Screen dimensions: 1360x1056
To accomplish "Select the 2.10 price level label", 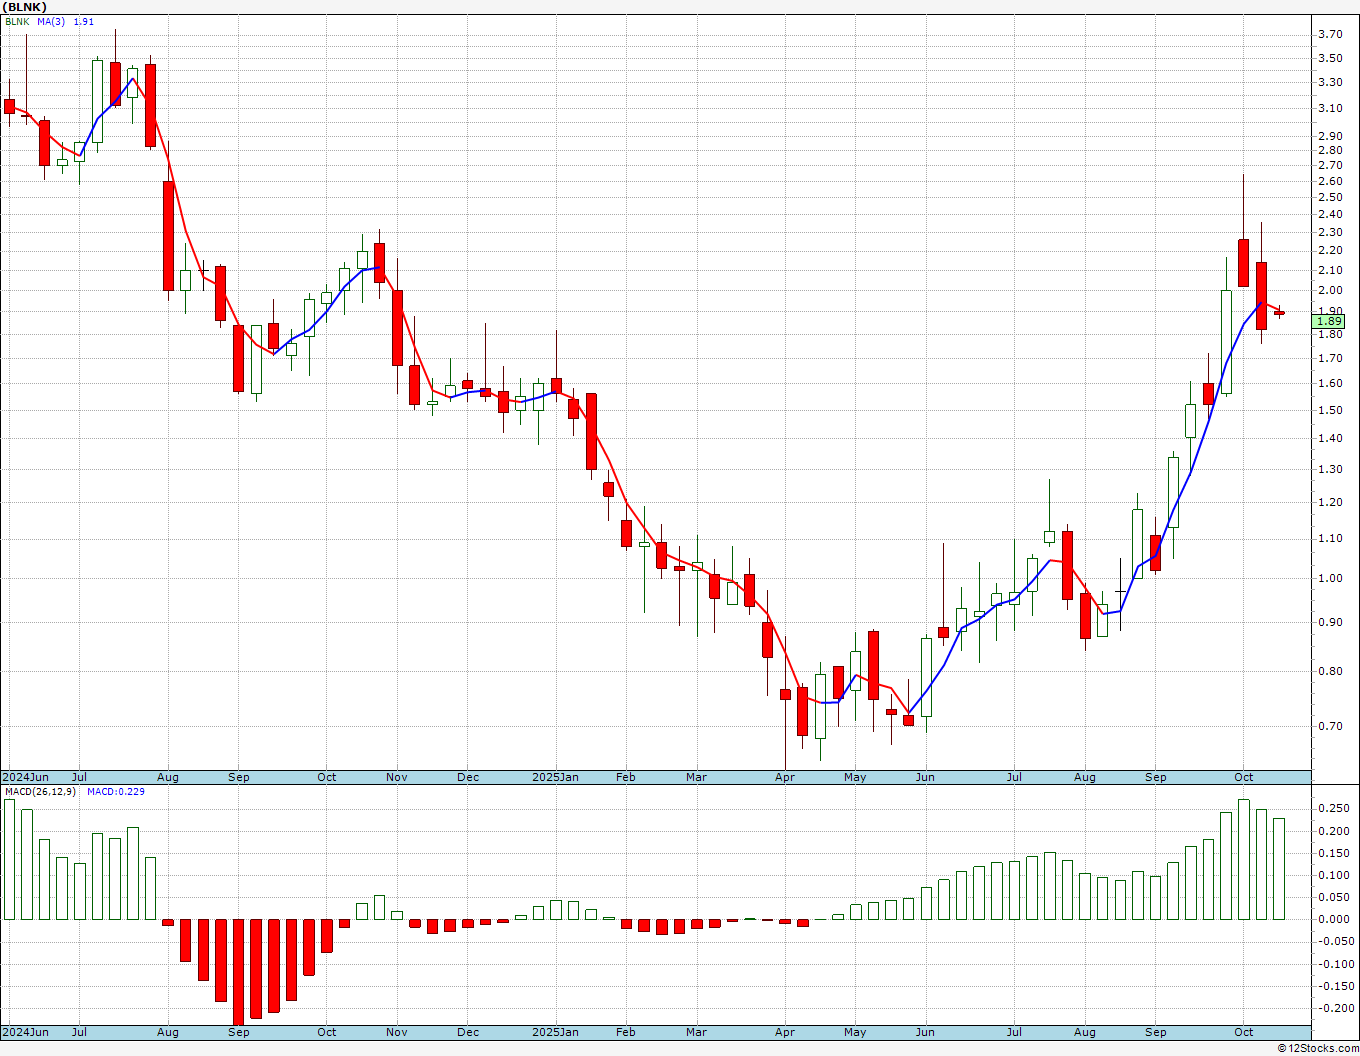I will click(1330, 270).
